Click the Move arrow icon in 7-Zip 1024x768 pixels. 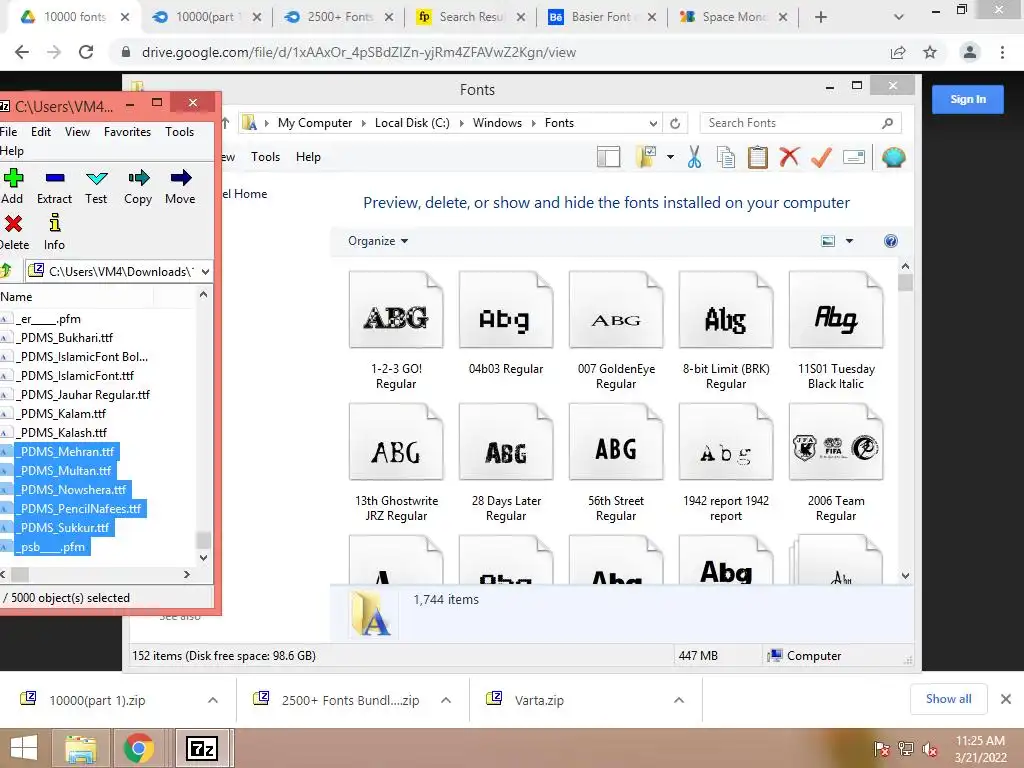[181, 178]
